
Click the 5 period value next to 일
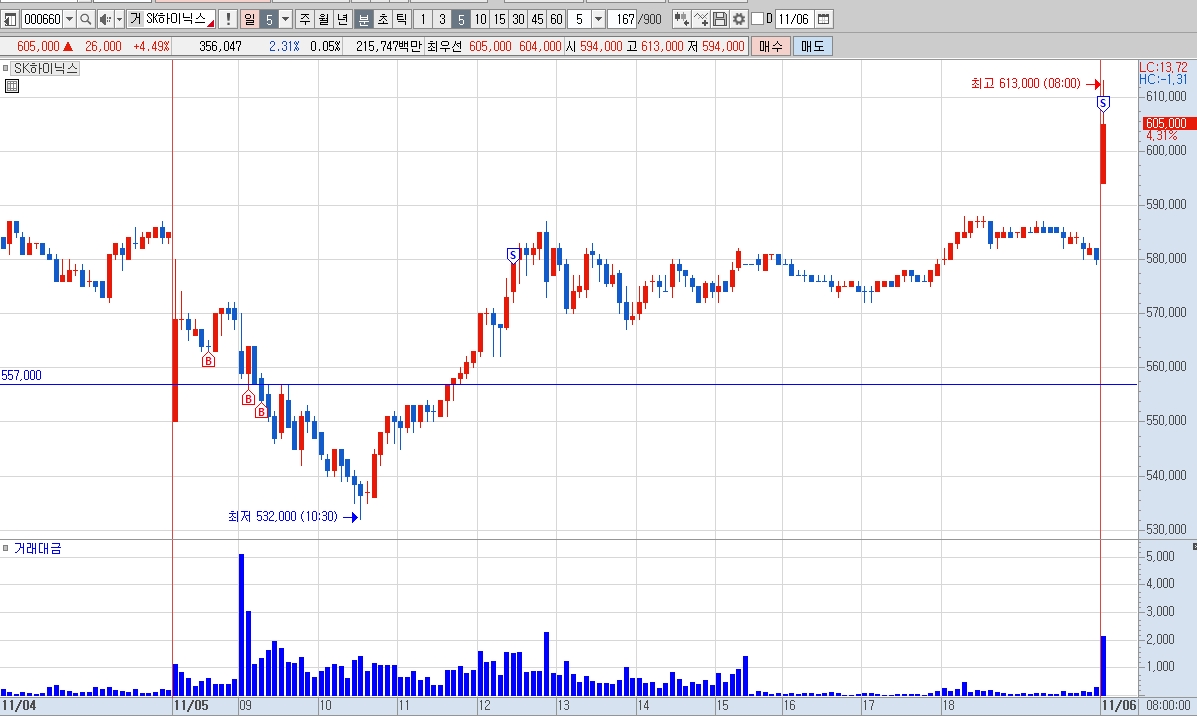click(269, 19)
